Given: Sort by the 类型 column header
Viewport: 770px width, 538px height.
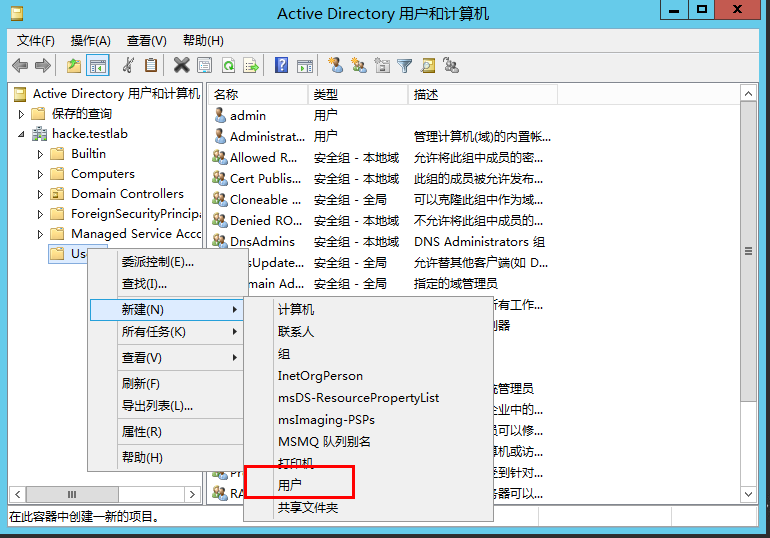Looking at the screenshot, I should click(358, 94).
